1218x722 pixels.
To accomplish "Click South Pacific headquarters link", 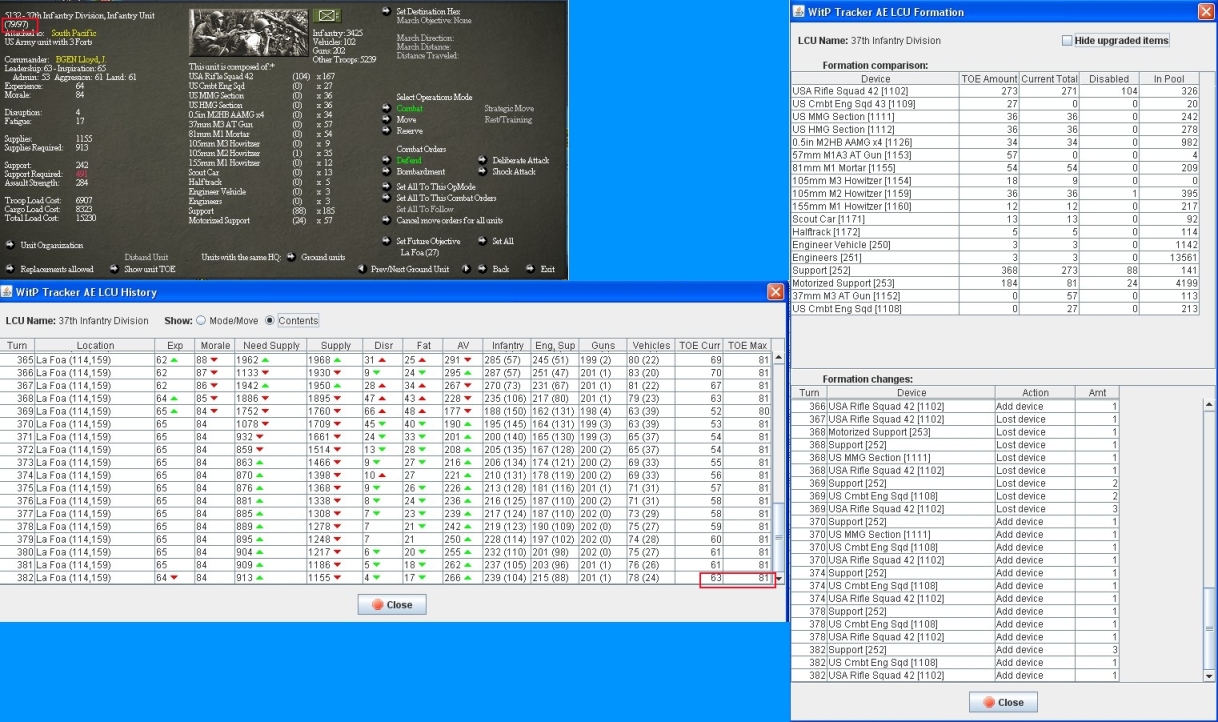I will [x=74, y=33].
